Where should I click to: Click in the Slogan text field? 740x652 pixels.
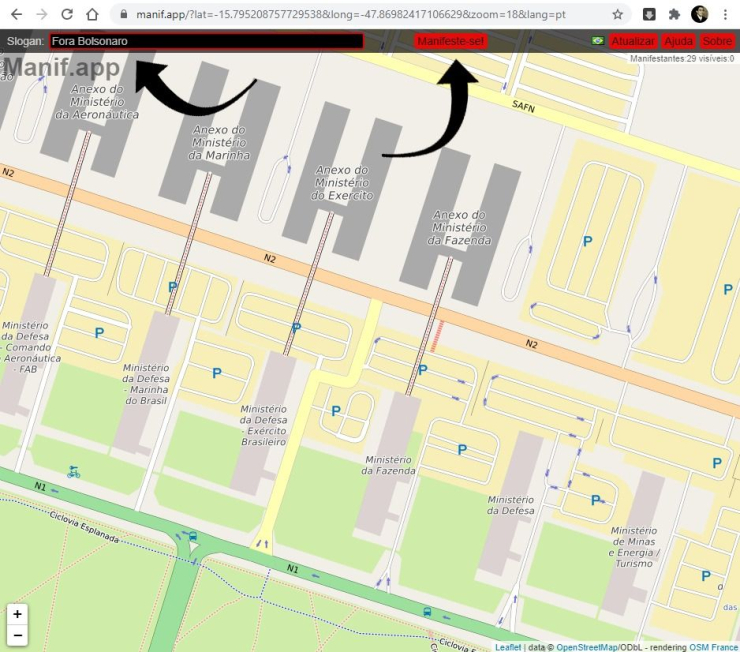[x=207, y=41]
